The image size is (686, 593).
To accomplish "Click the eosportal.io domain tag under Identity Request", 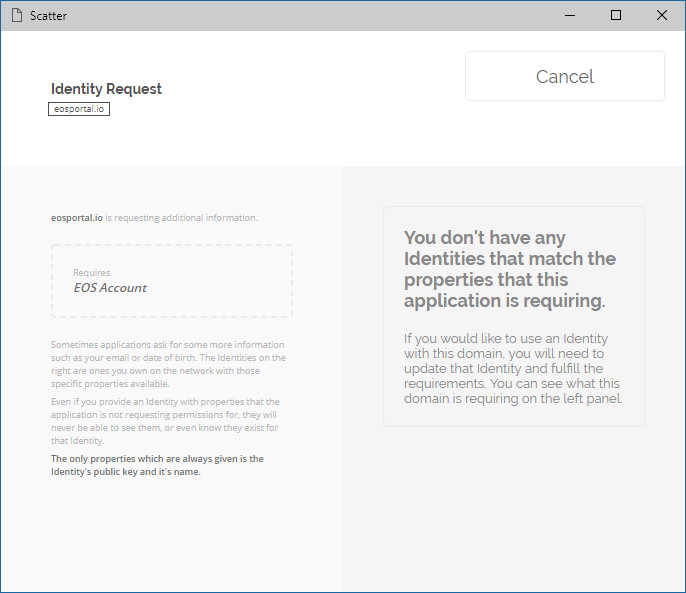I will click(x=79, y=109).
